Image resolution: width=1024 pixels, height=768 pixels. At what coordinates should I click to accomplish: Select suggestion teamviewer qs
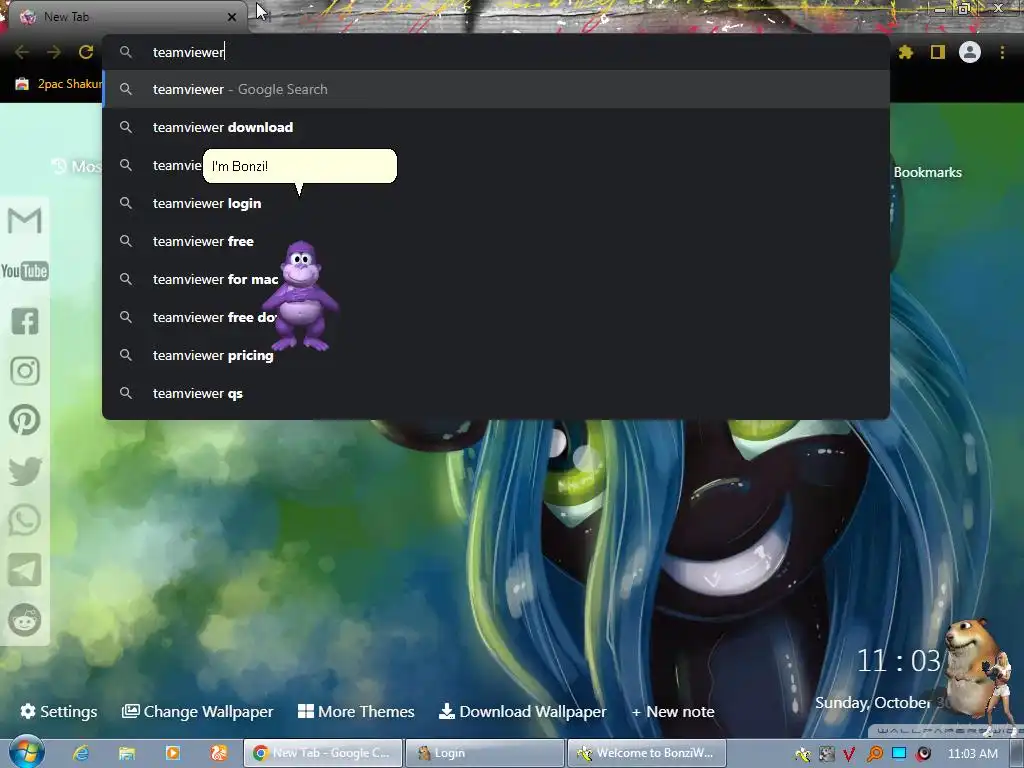(496, 393)
